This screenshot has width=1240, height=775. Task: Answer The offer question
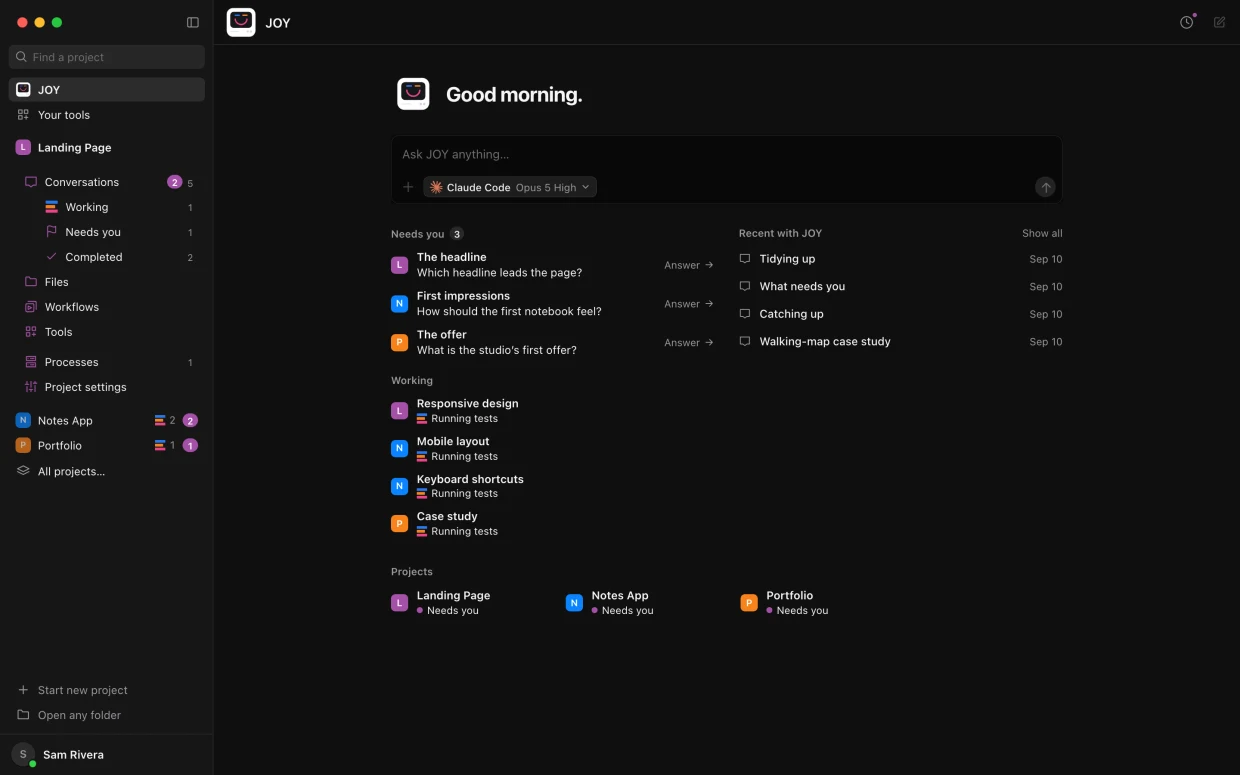coord(689,342)
